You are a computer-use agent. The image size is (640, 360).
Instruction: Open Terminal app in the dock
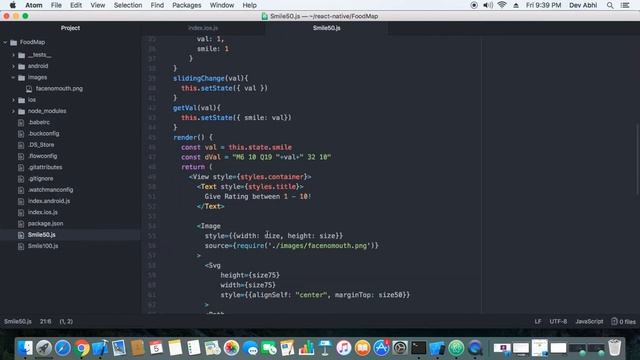pos(419,348)
